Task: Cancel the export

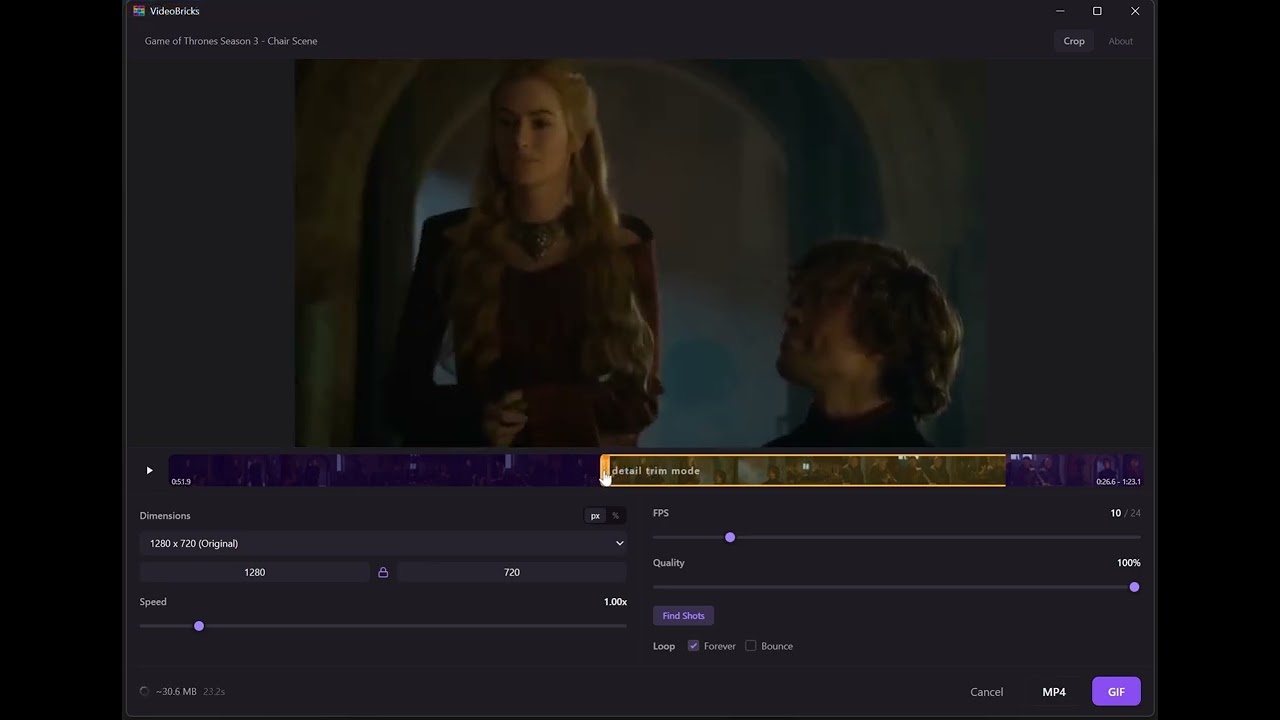Action: point(986,692)
